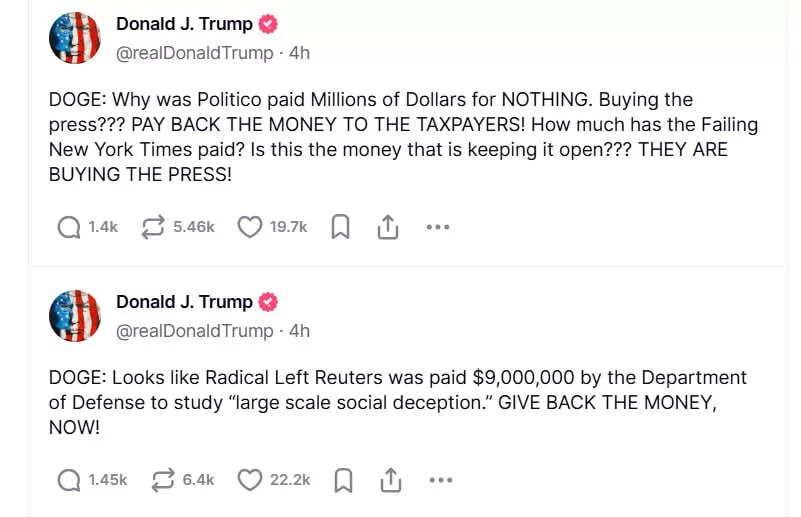Open more options on Reuters post
Image resolution: width=801 pixels, height=517 pixels.
pyautogui.click(x=441, y=481)
